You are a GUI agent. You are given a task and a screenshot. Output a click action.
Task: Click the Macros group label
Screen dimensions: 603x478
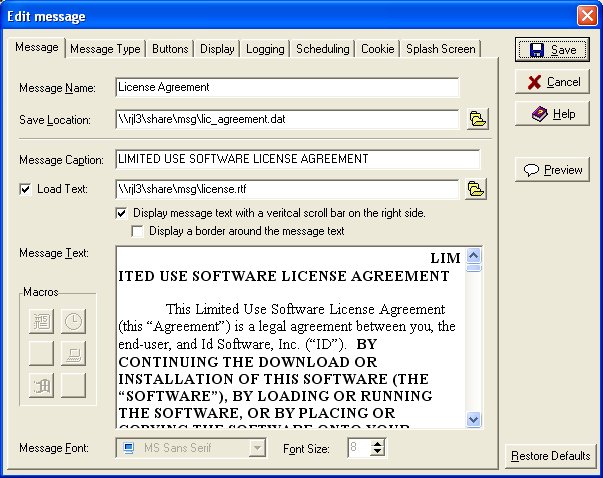click(41, 292)
